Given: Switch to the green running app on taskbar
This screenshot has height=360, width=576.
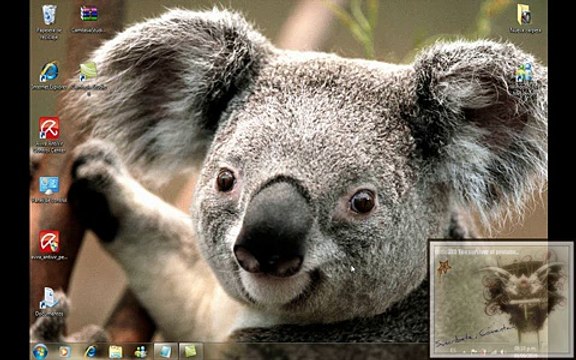Looking at the screenshot, I should 191,352.
